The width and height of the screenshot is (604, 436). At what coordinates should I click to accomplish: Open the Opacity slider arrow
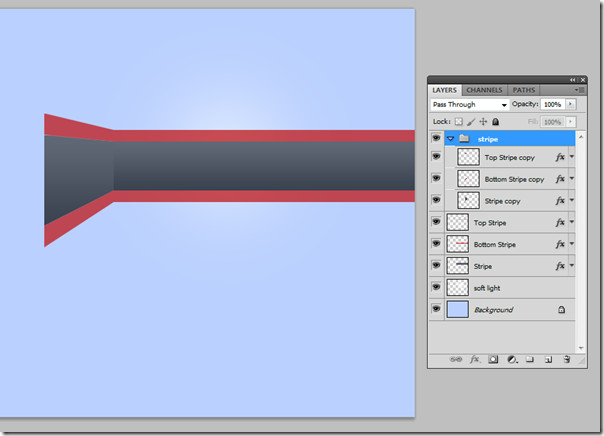[x=570, y=104]
